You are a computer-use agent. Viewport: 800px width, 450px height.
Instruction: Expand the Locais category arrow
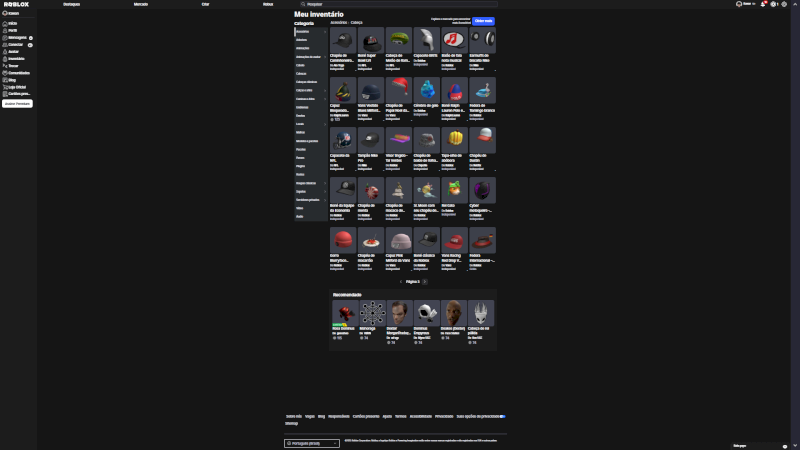pyautogui.click(x=324, y=124)
